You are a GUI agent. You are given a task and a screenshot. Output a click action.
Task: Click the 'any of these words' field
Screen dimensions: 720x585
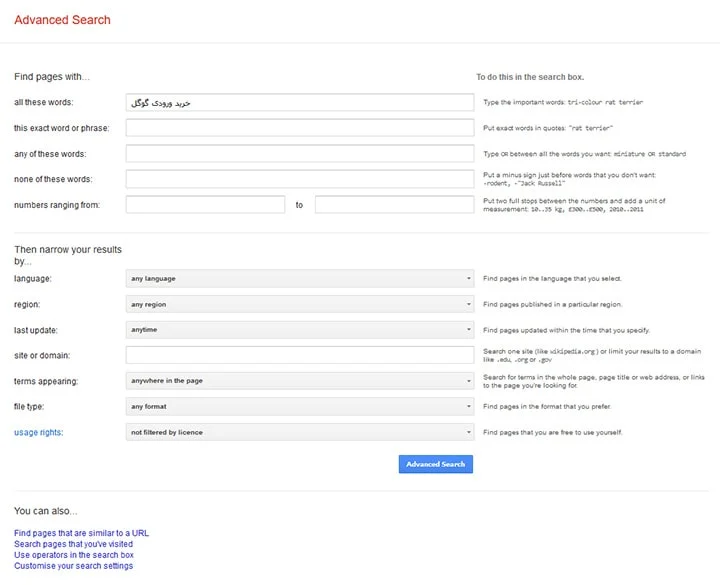point(300,153)
